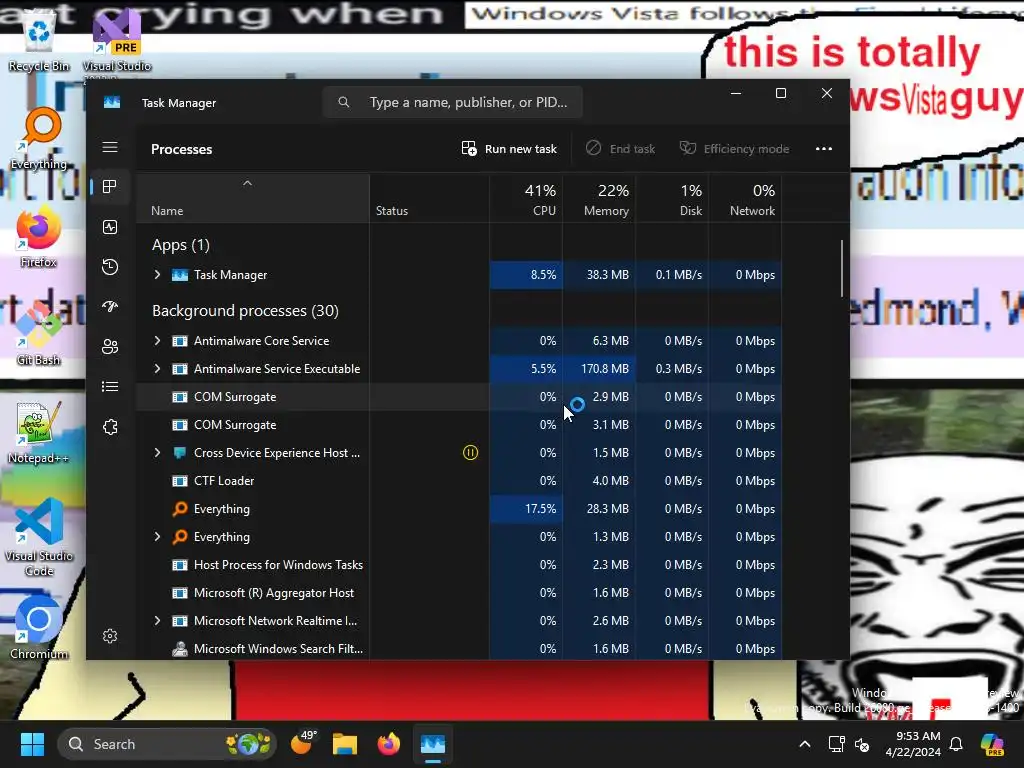Open Copilot Preview taskbar icon
1024x768 pixels.
pos(993,744)
